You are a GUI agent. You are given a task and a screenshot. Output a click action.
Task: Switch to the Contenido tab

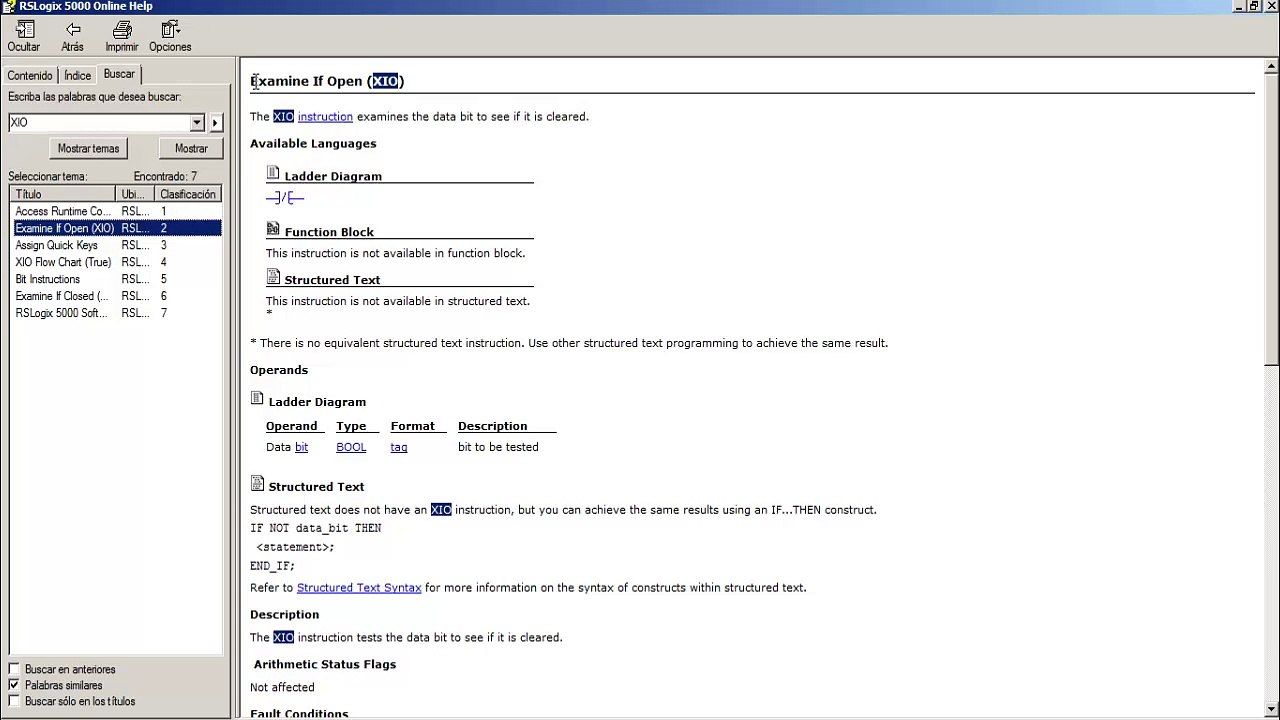point(30,76)
